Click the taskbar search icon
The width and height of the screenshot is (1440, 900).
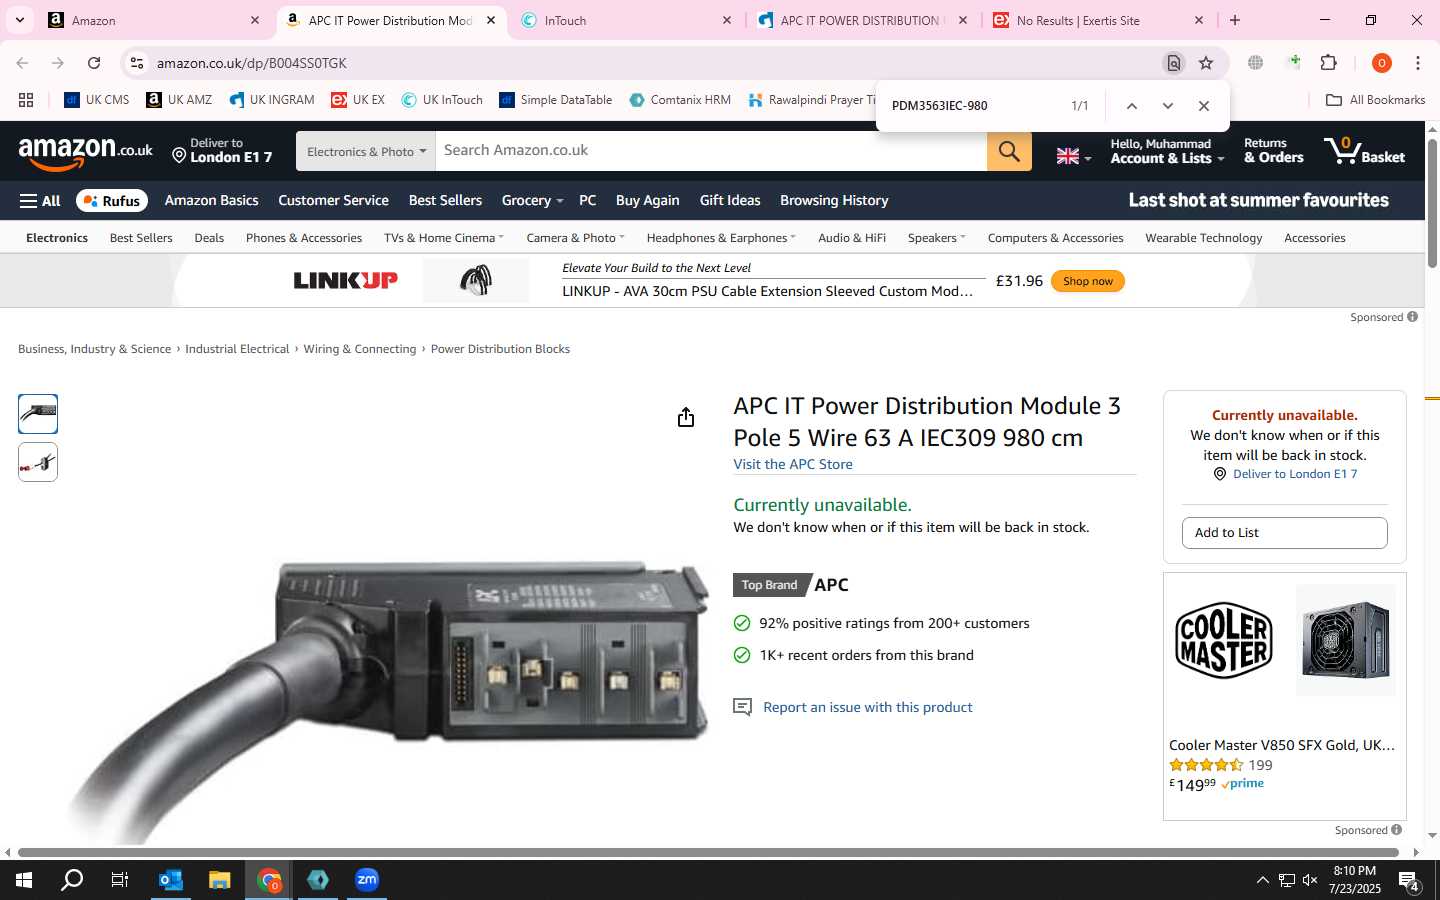(72, 880)
